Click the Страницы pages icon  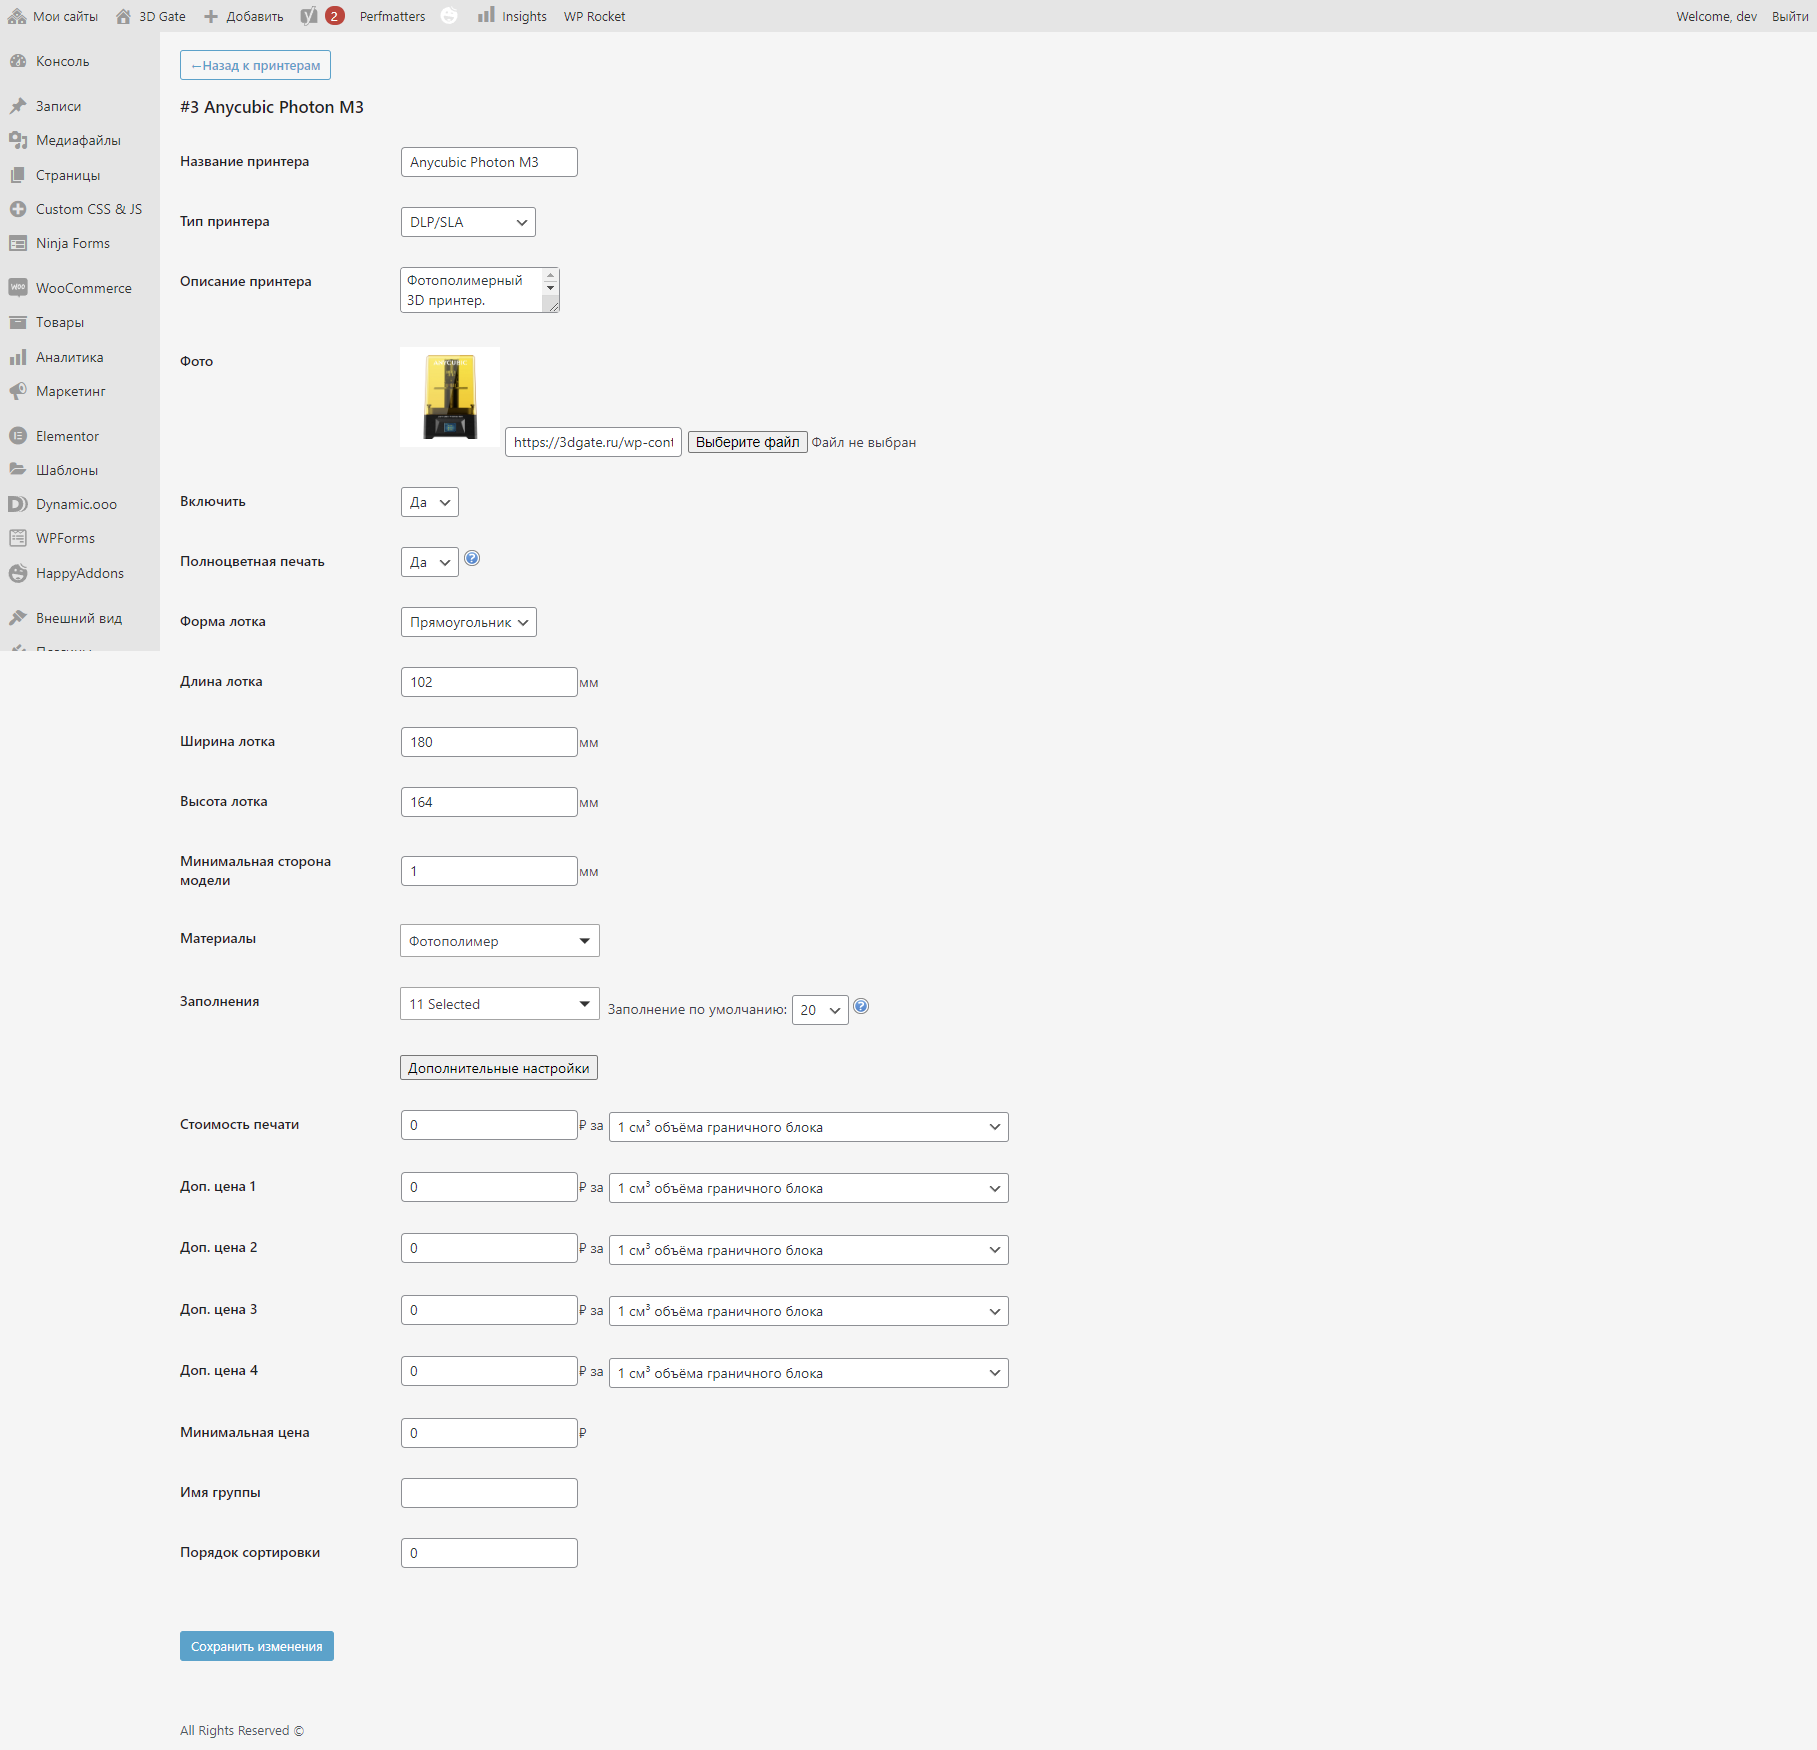(x=18, y=175)
